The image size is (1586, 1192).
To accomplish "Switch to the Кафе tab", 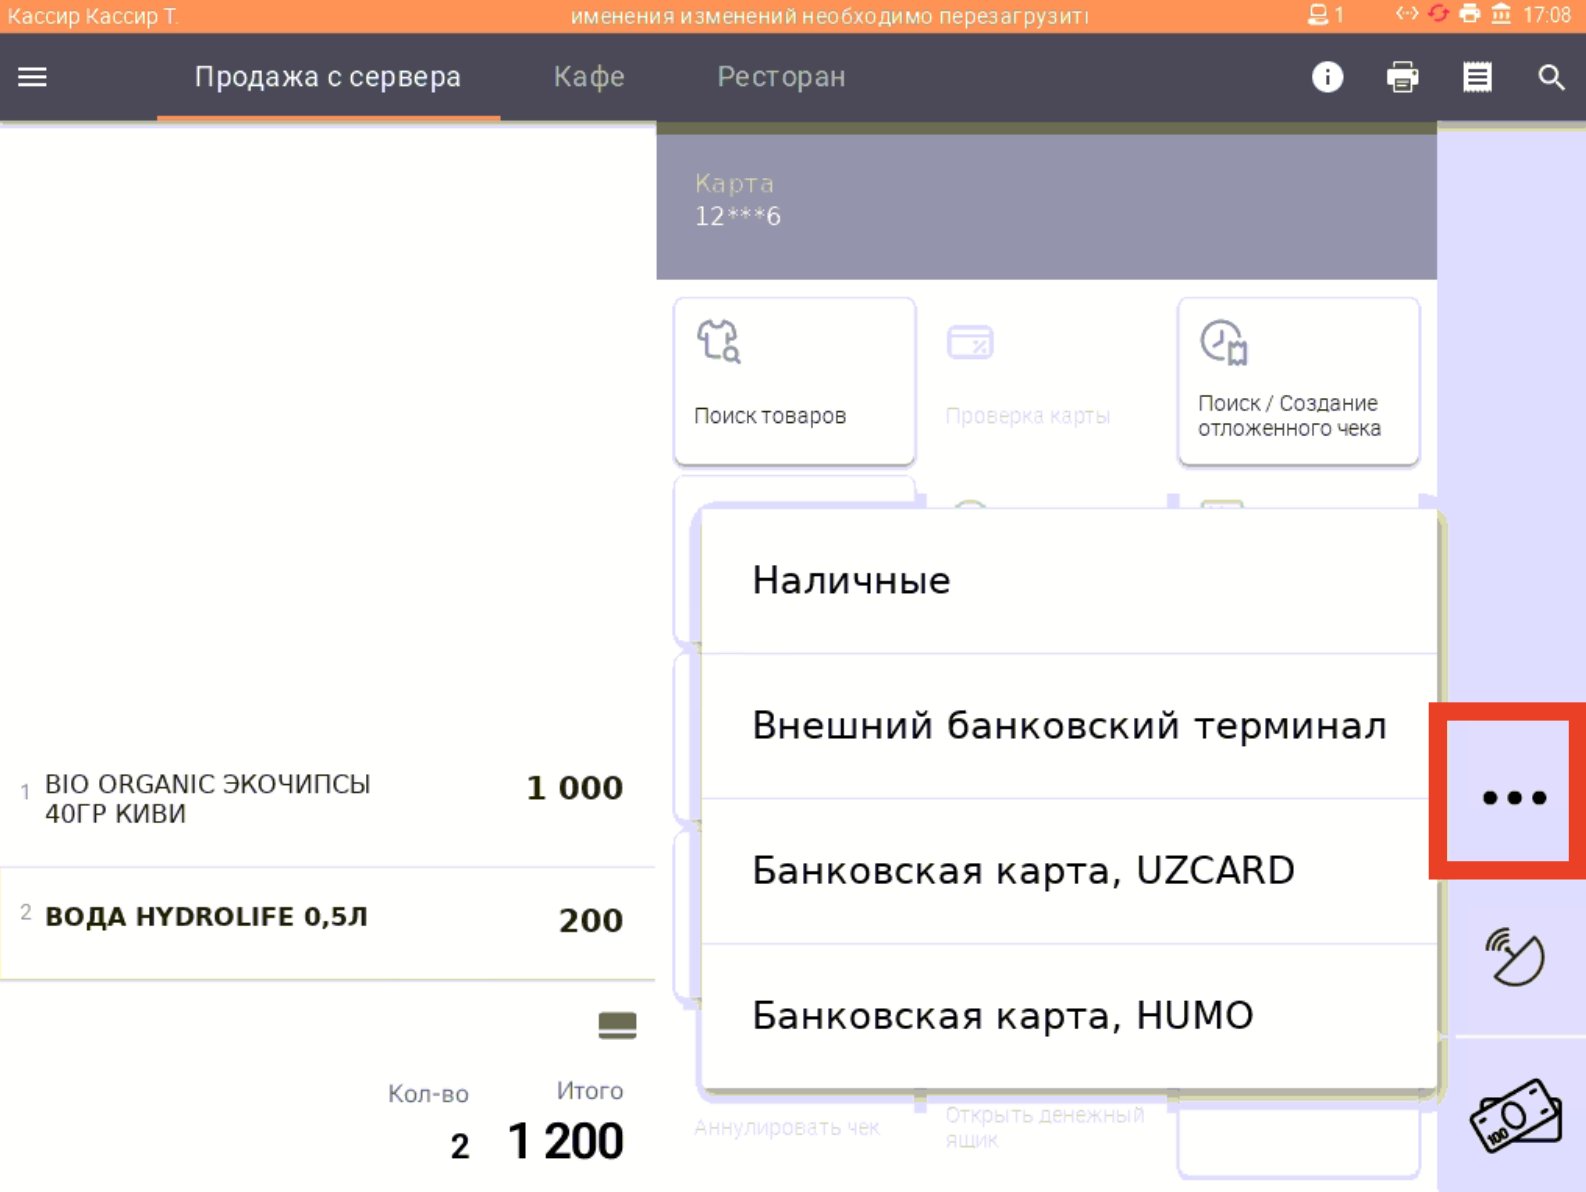I will click(589, 77).
